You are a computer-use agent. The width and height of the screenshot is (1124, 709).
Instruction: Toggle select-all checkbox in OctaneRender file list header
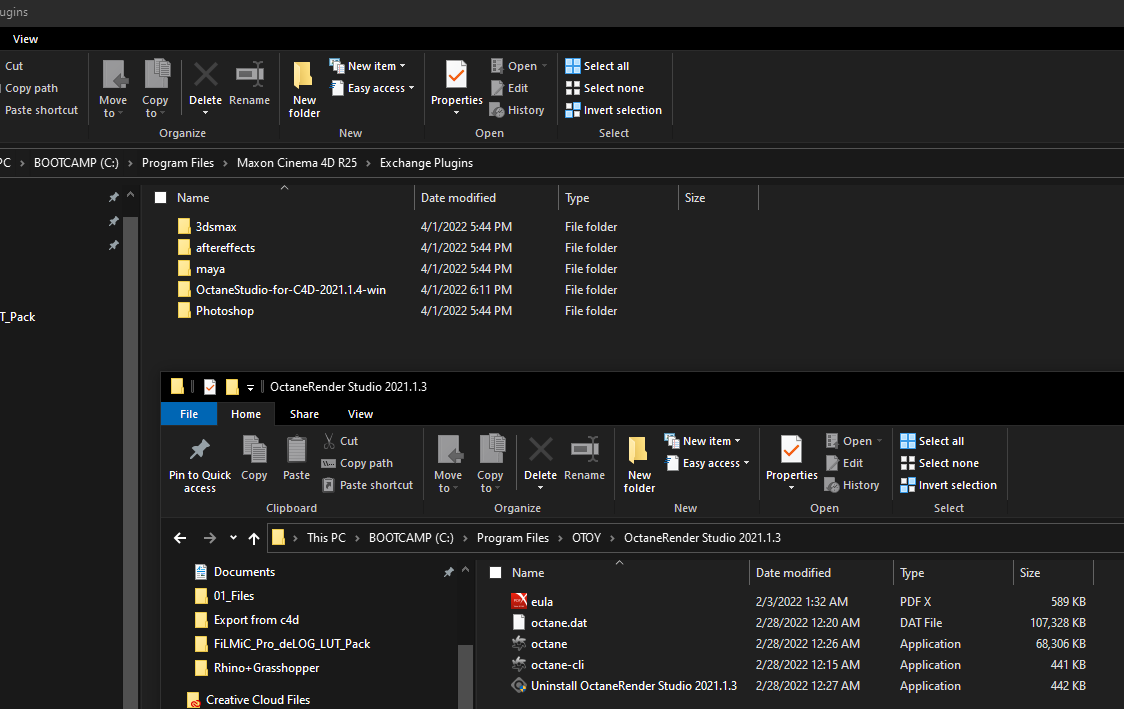[495, 573]
